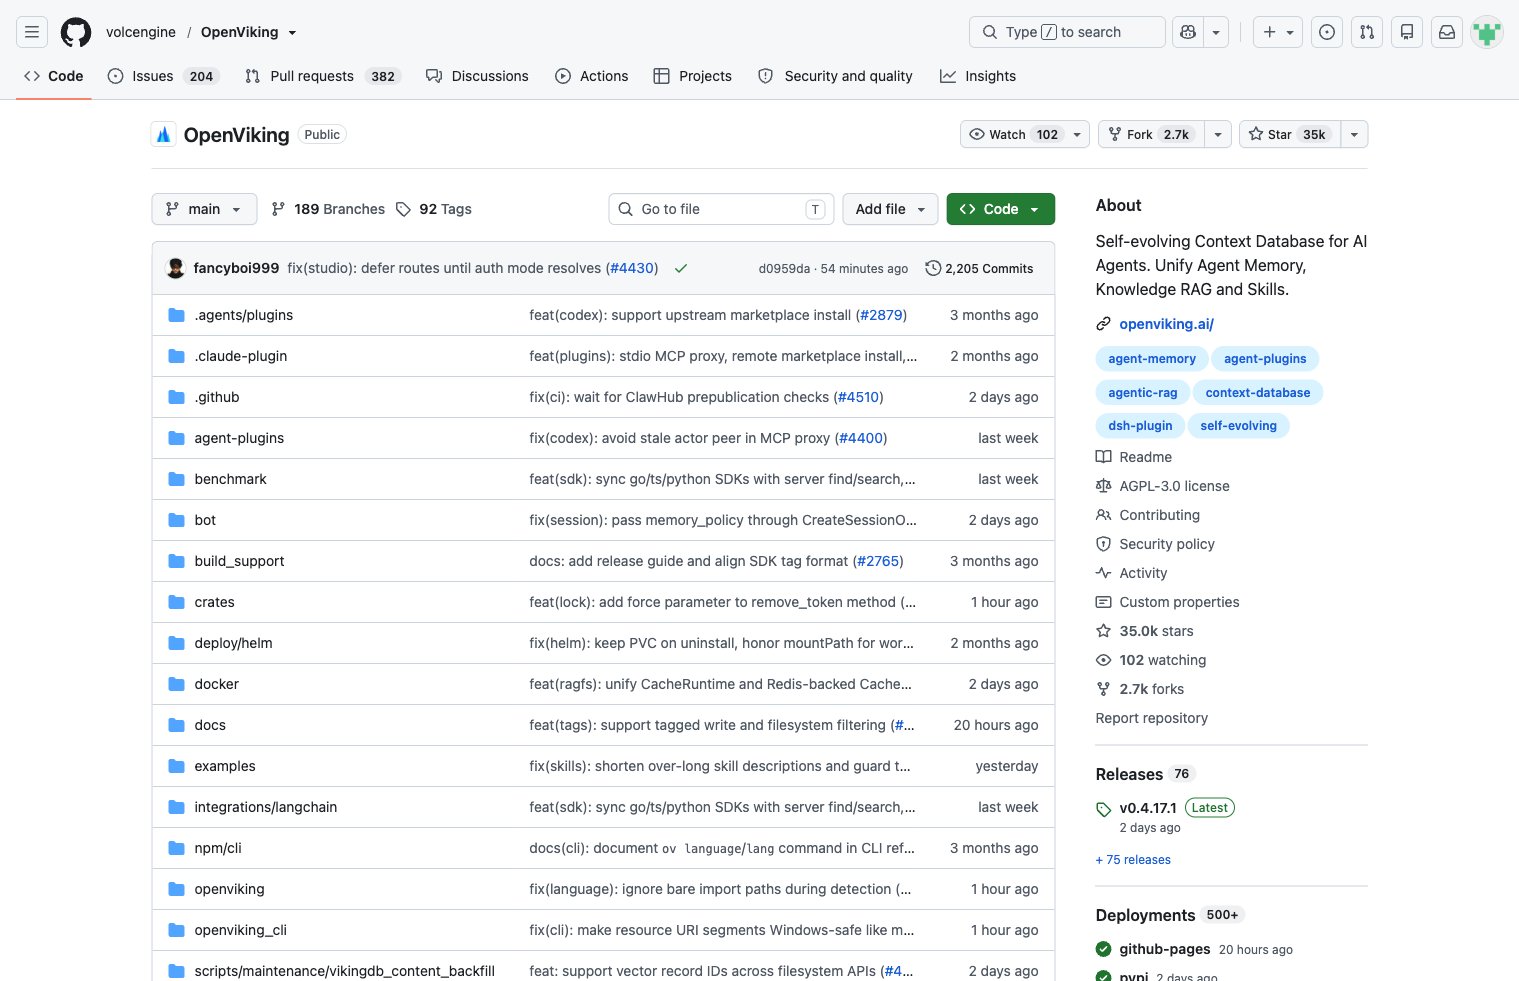The height and width of the screenshot is (981, 1519).
Task: Click the Go to file search field
Action: point(720,209)
